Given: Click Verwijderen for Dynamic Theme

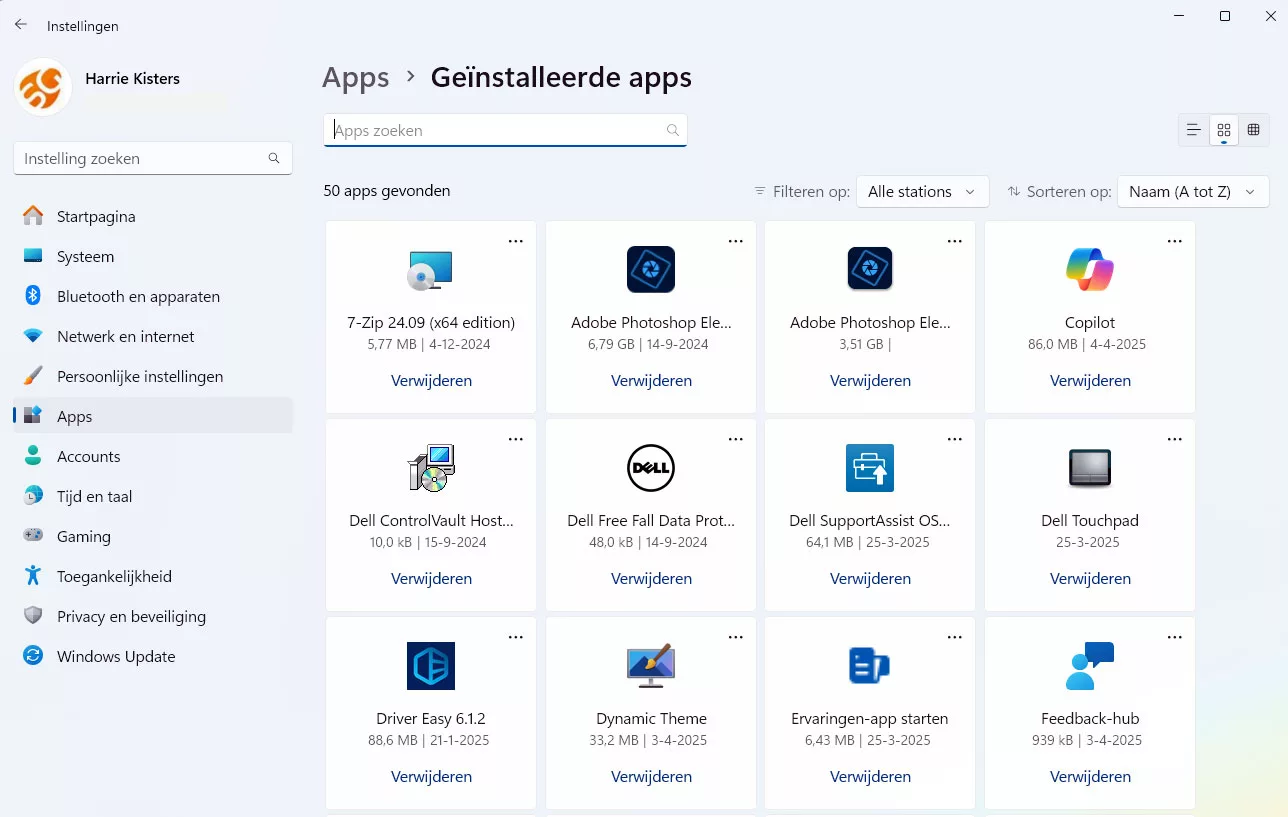Looking at the screenshot, I should [651, 776].
